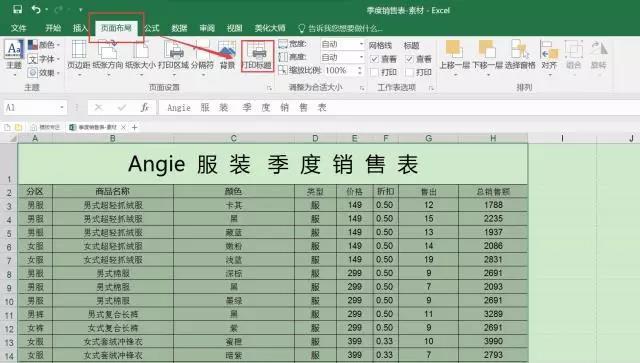
Task: Click the confirm checkmark in formula bar
Action: pyautogui.click(x=122, y=107)
